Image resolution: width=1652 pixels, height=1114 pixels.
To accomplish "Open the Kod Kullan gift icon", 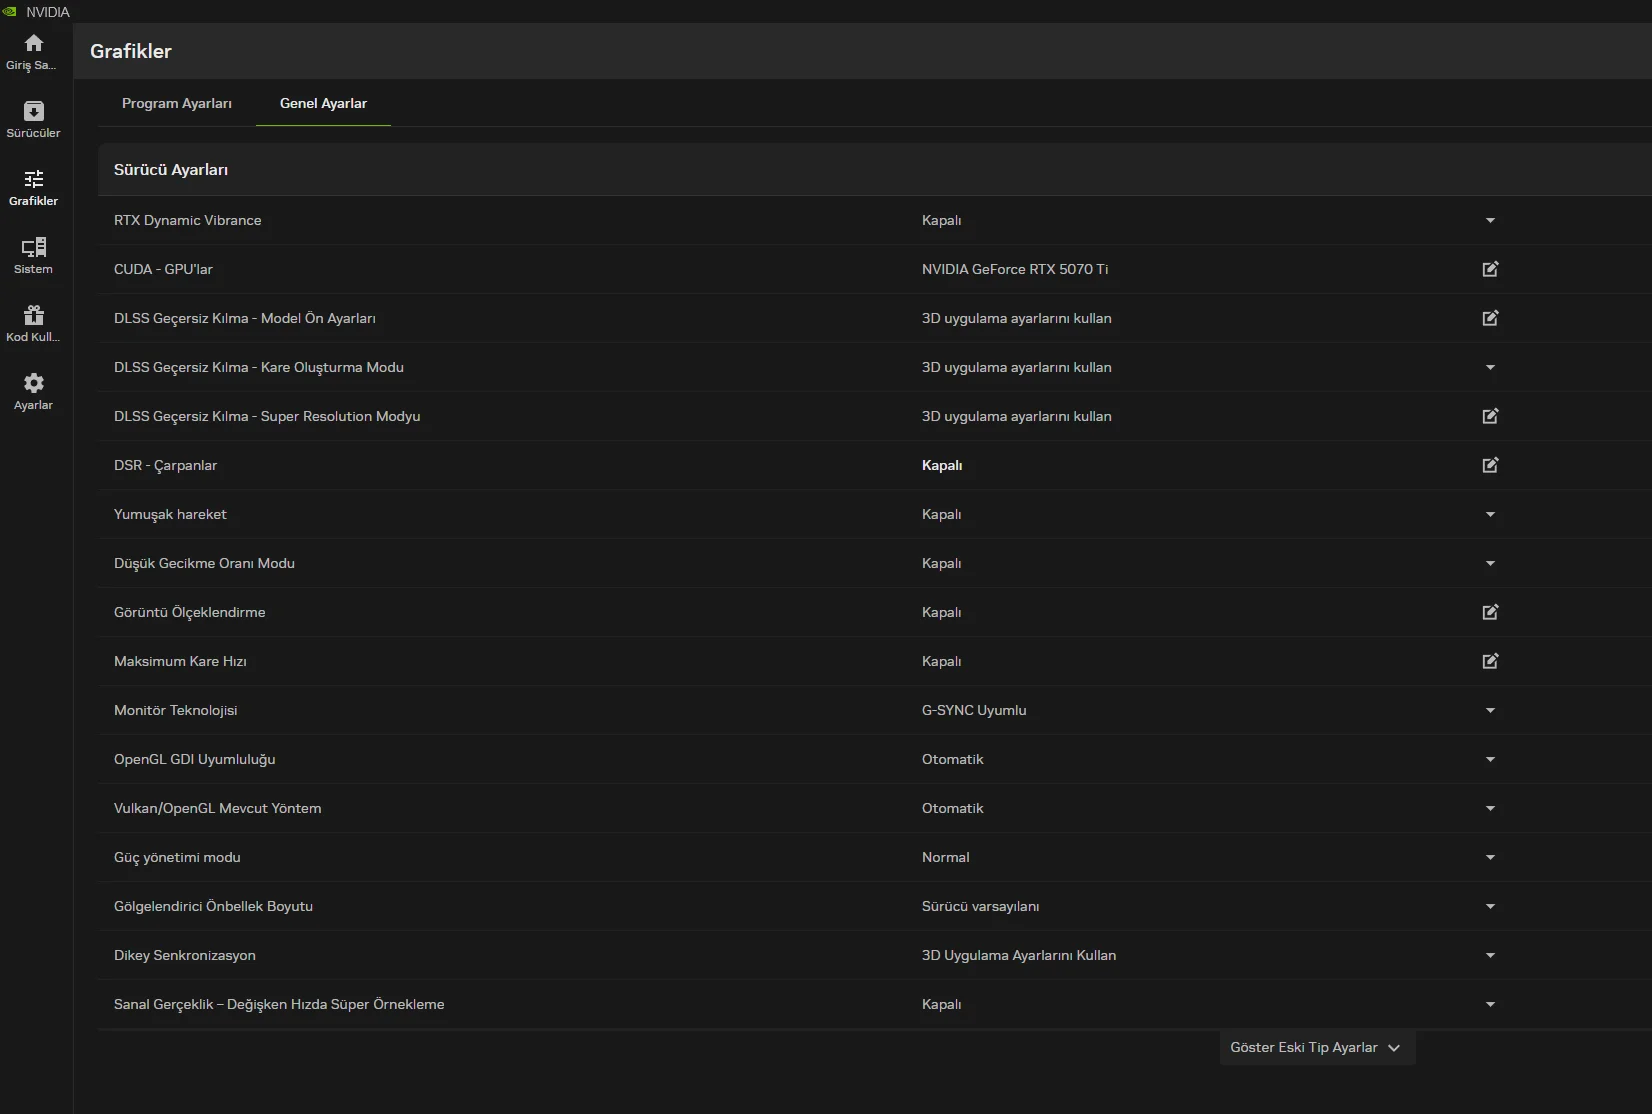I will click(x=33, y=316).
